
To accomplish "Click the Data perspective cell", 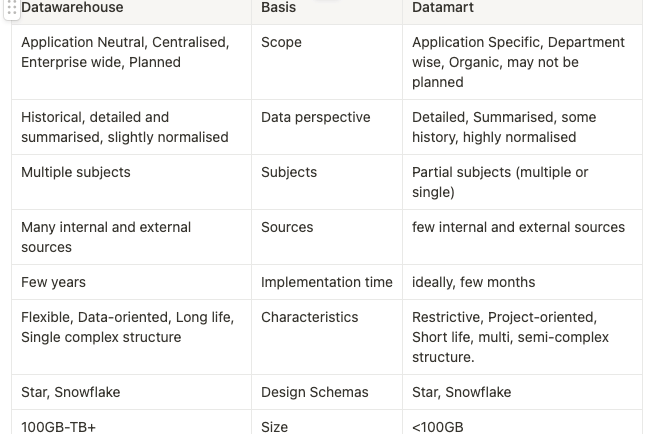I will pyautogui.click(x=327, y=127).
